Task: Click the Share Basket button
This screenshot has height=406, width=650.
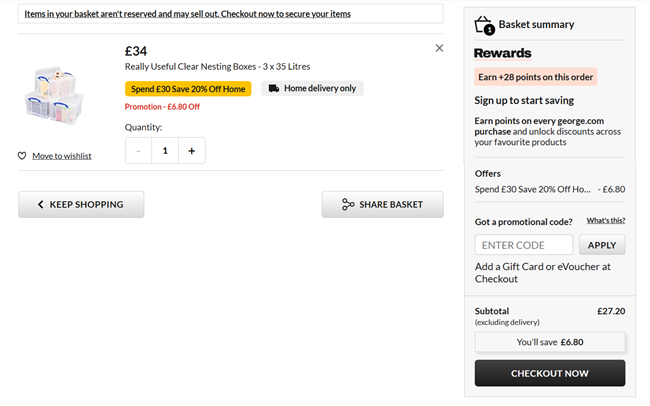Action: tap(383, 204)
